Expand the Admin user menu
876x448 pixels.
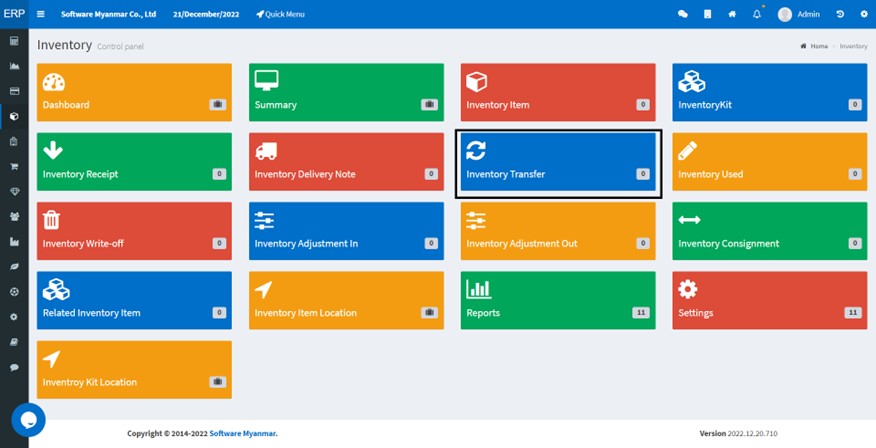point(799,14)
